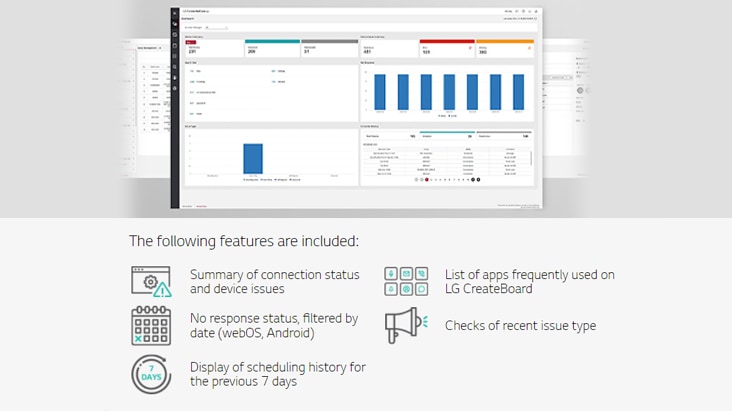The image size is (732, 411).
Task: Select the gray-topped device summary card
Action: pos(329,47)
